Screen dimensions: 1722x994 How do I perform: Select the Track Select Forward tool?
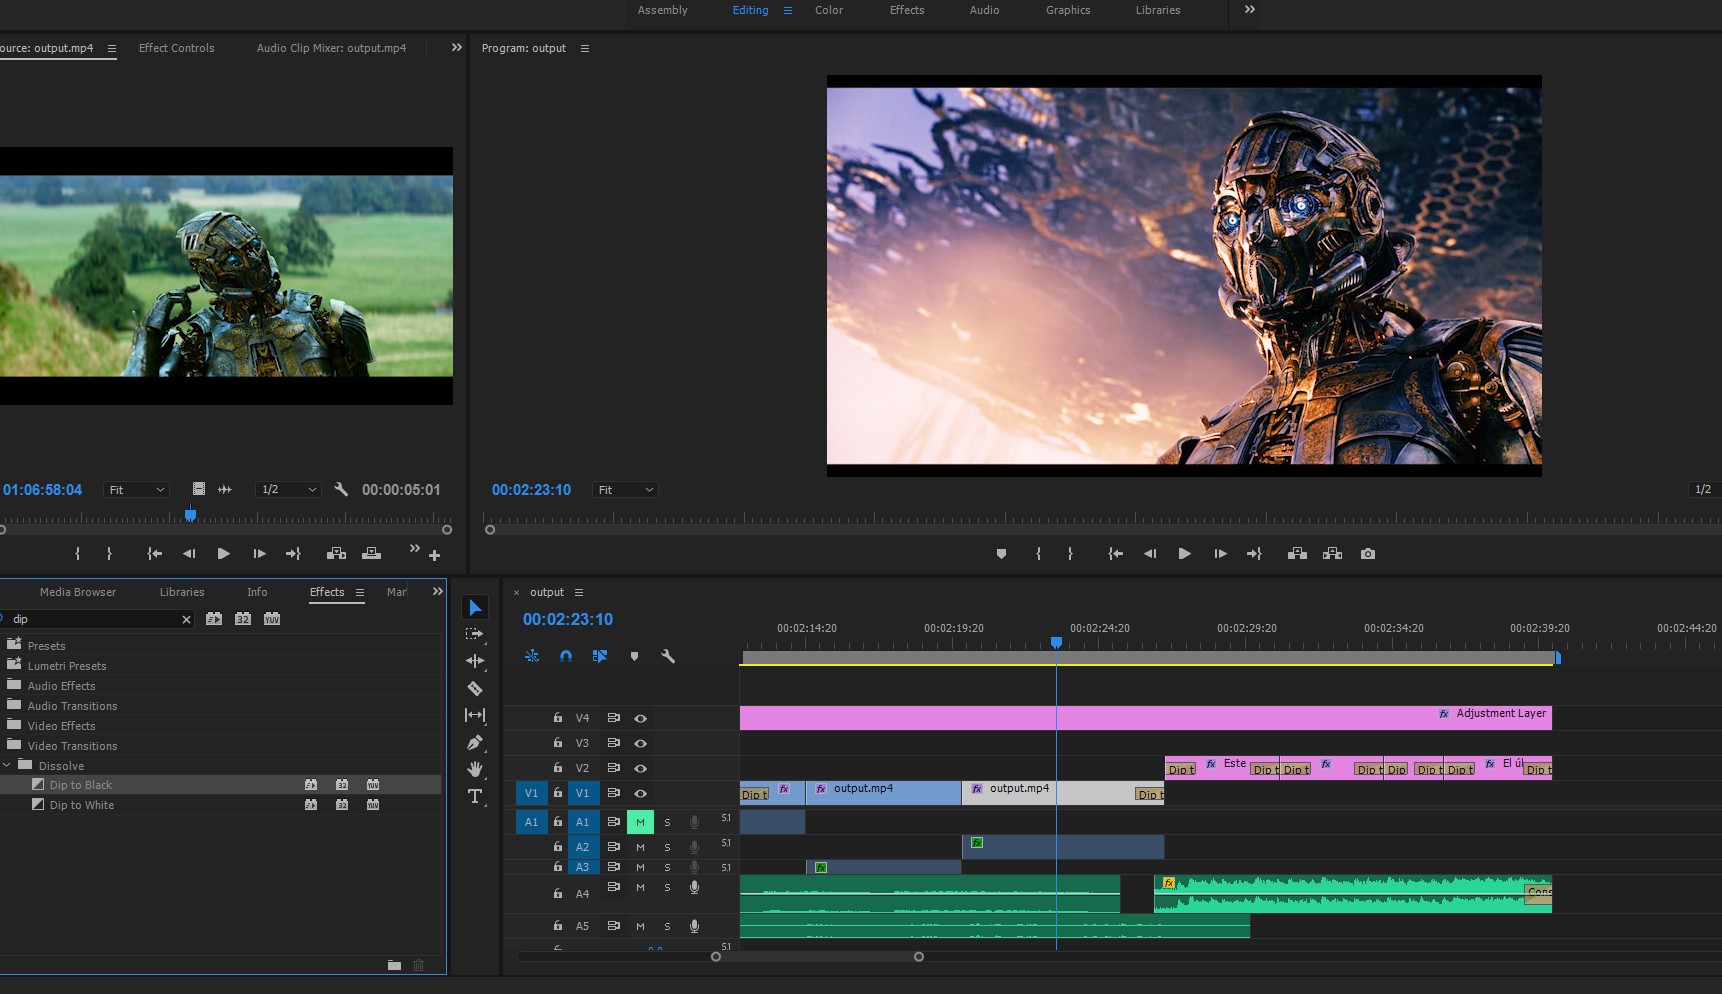(x=475, y=634)
